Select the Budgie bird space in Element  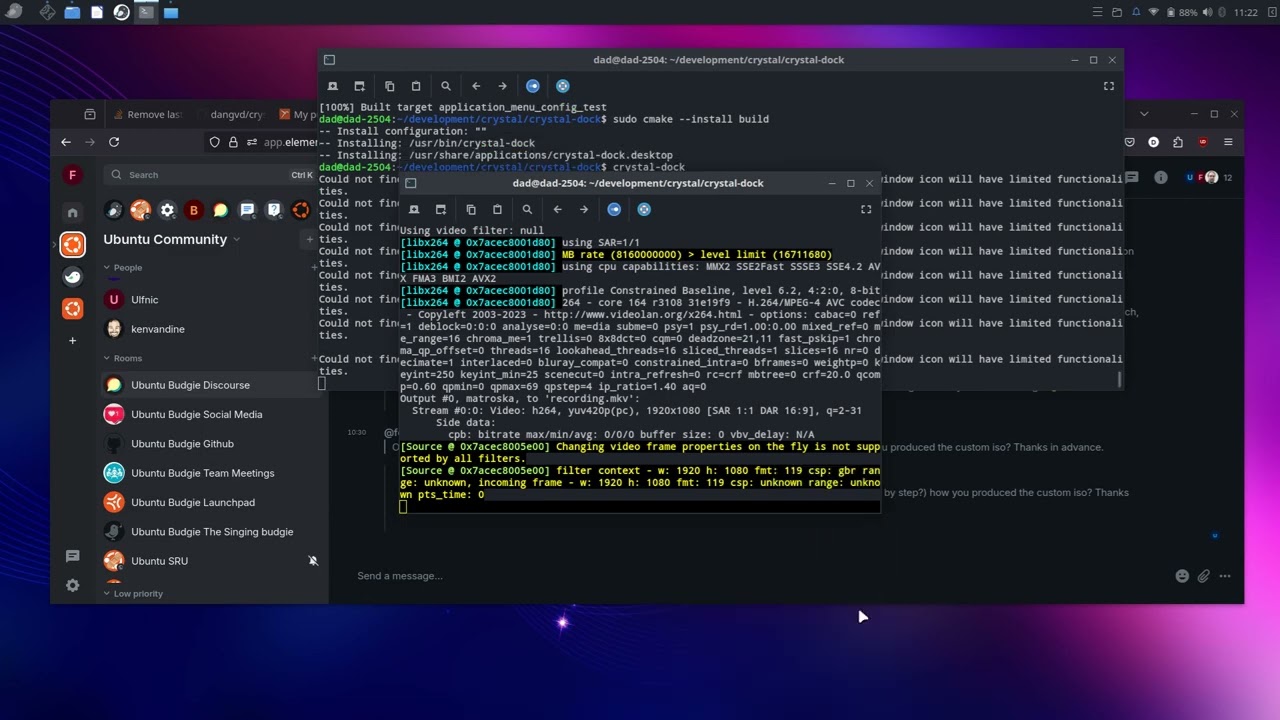[x=72, y=277]
